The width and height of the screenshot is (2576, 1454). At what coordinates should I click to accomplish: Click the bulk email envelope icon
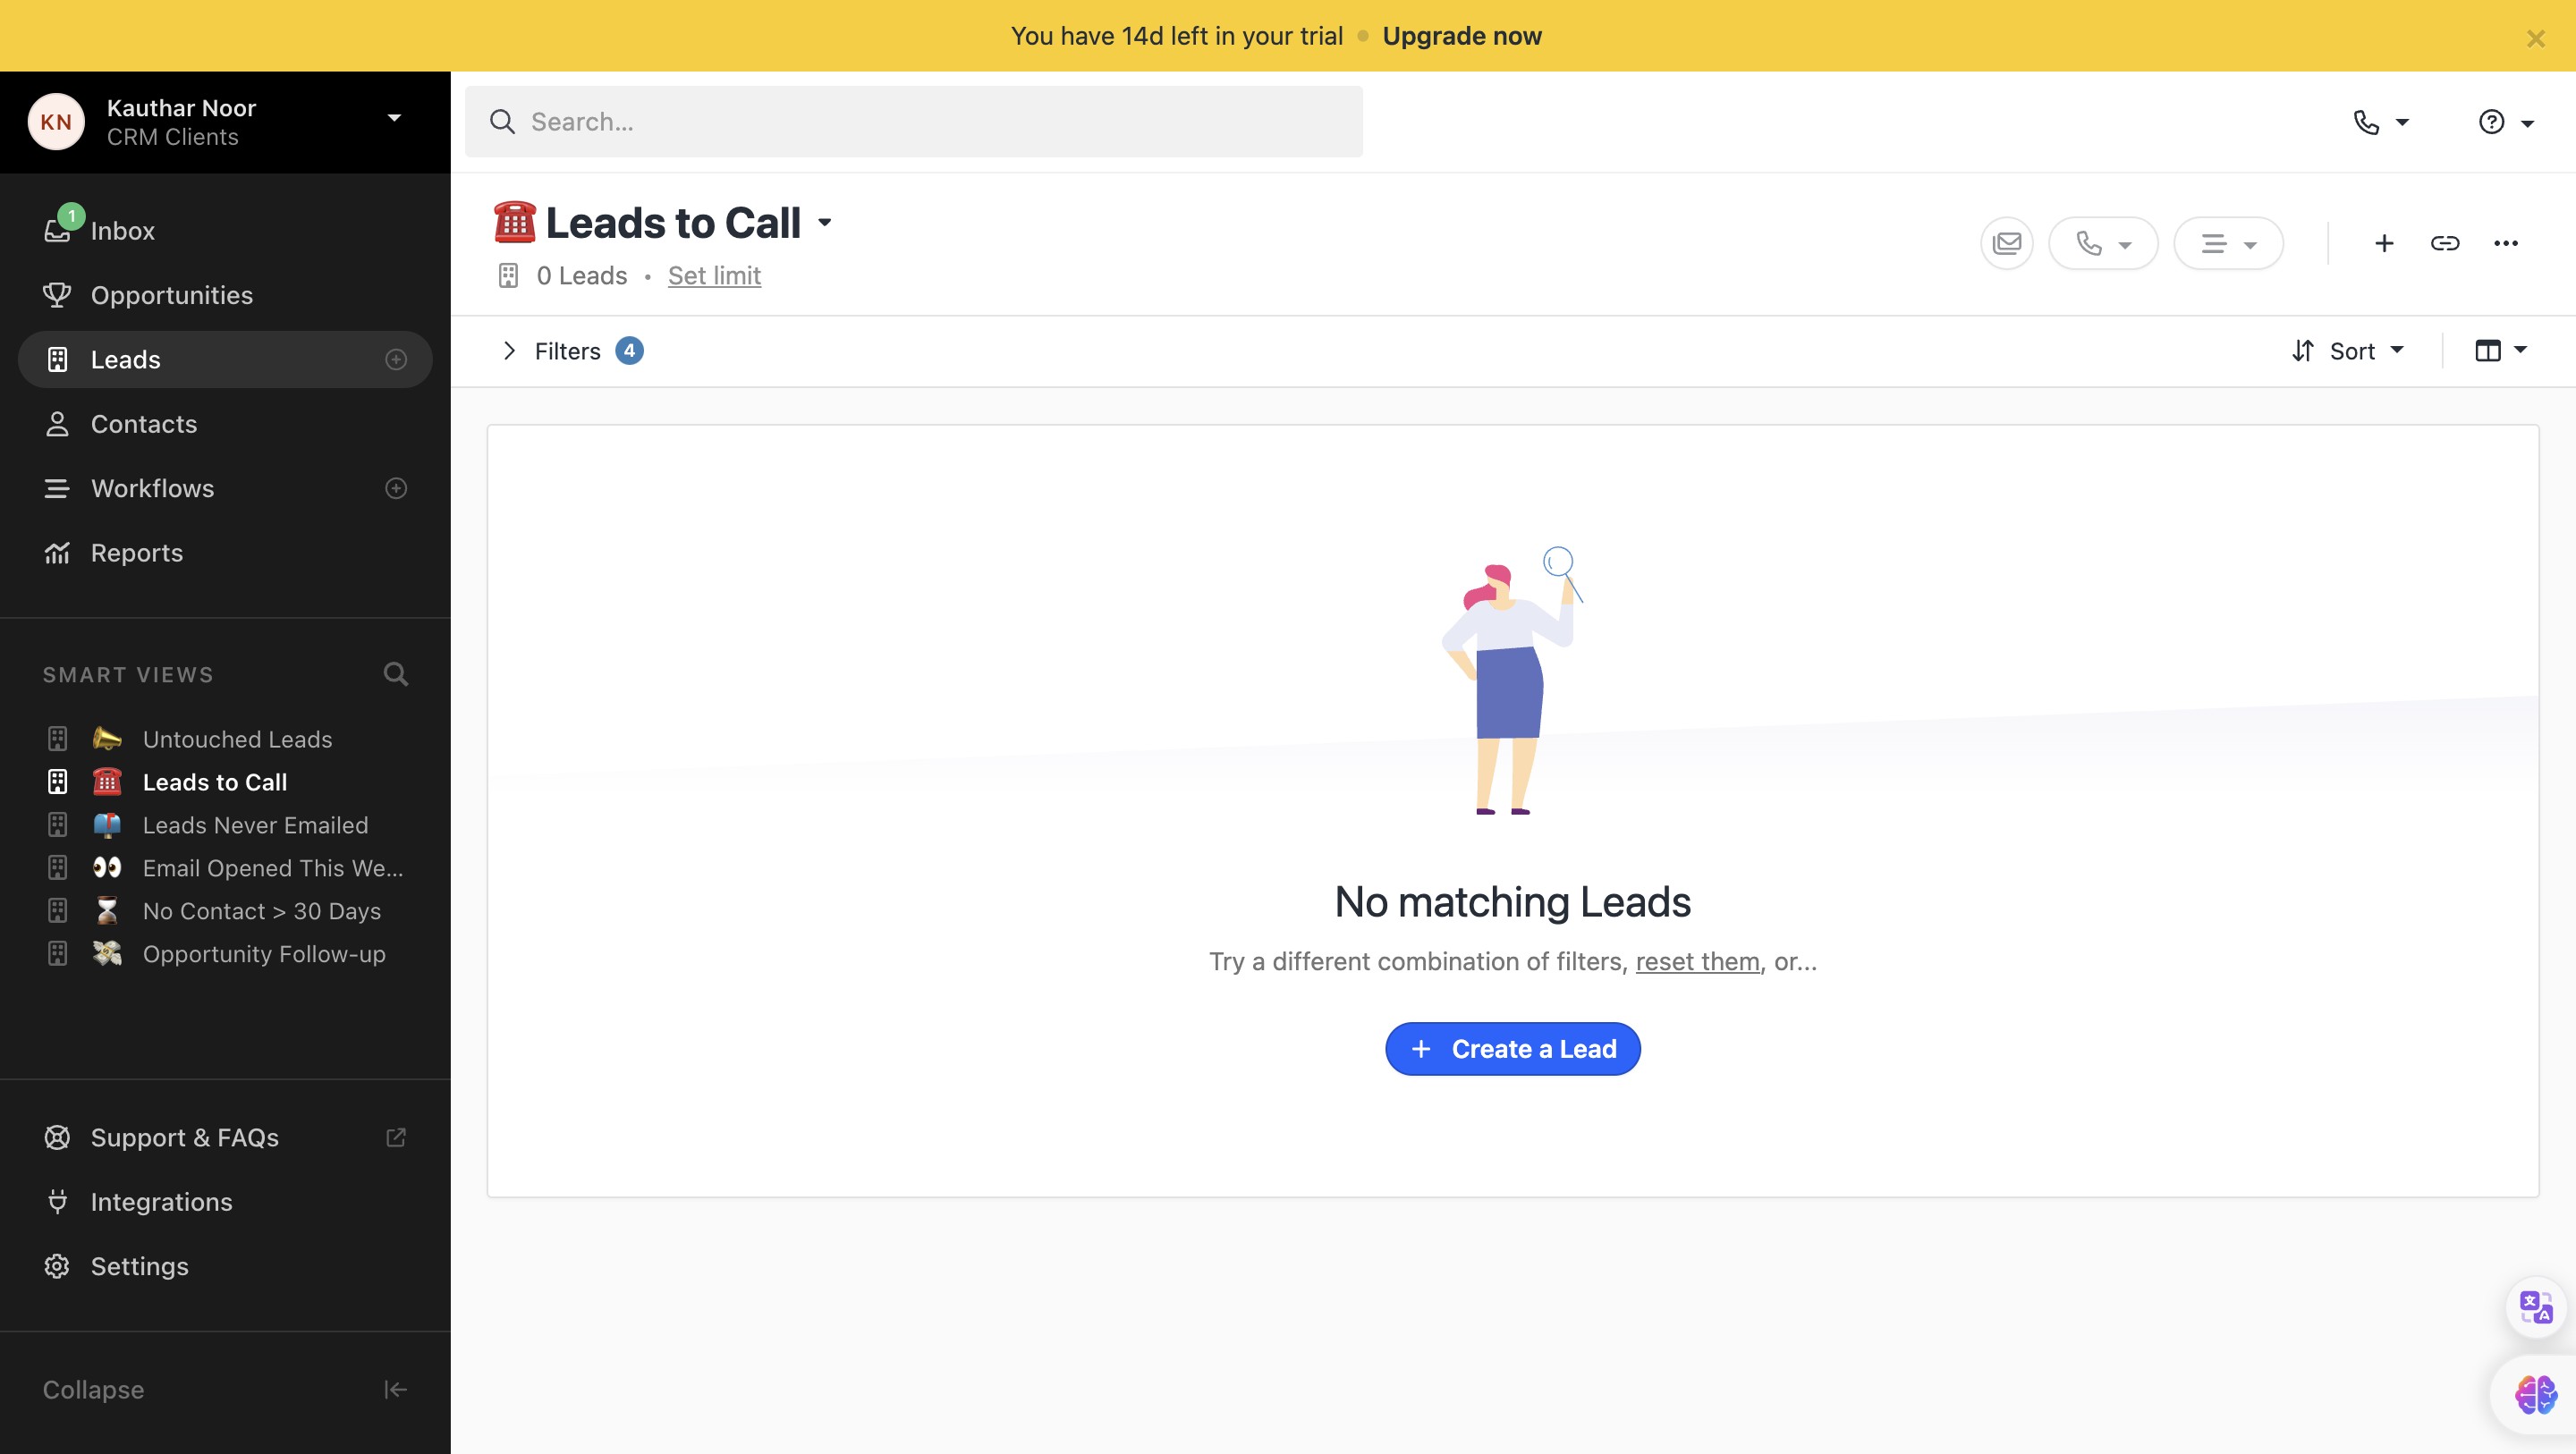click(2006, 243)
